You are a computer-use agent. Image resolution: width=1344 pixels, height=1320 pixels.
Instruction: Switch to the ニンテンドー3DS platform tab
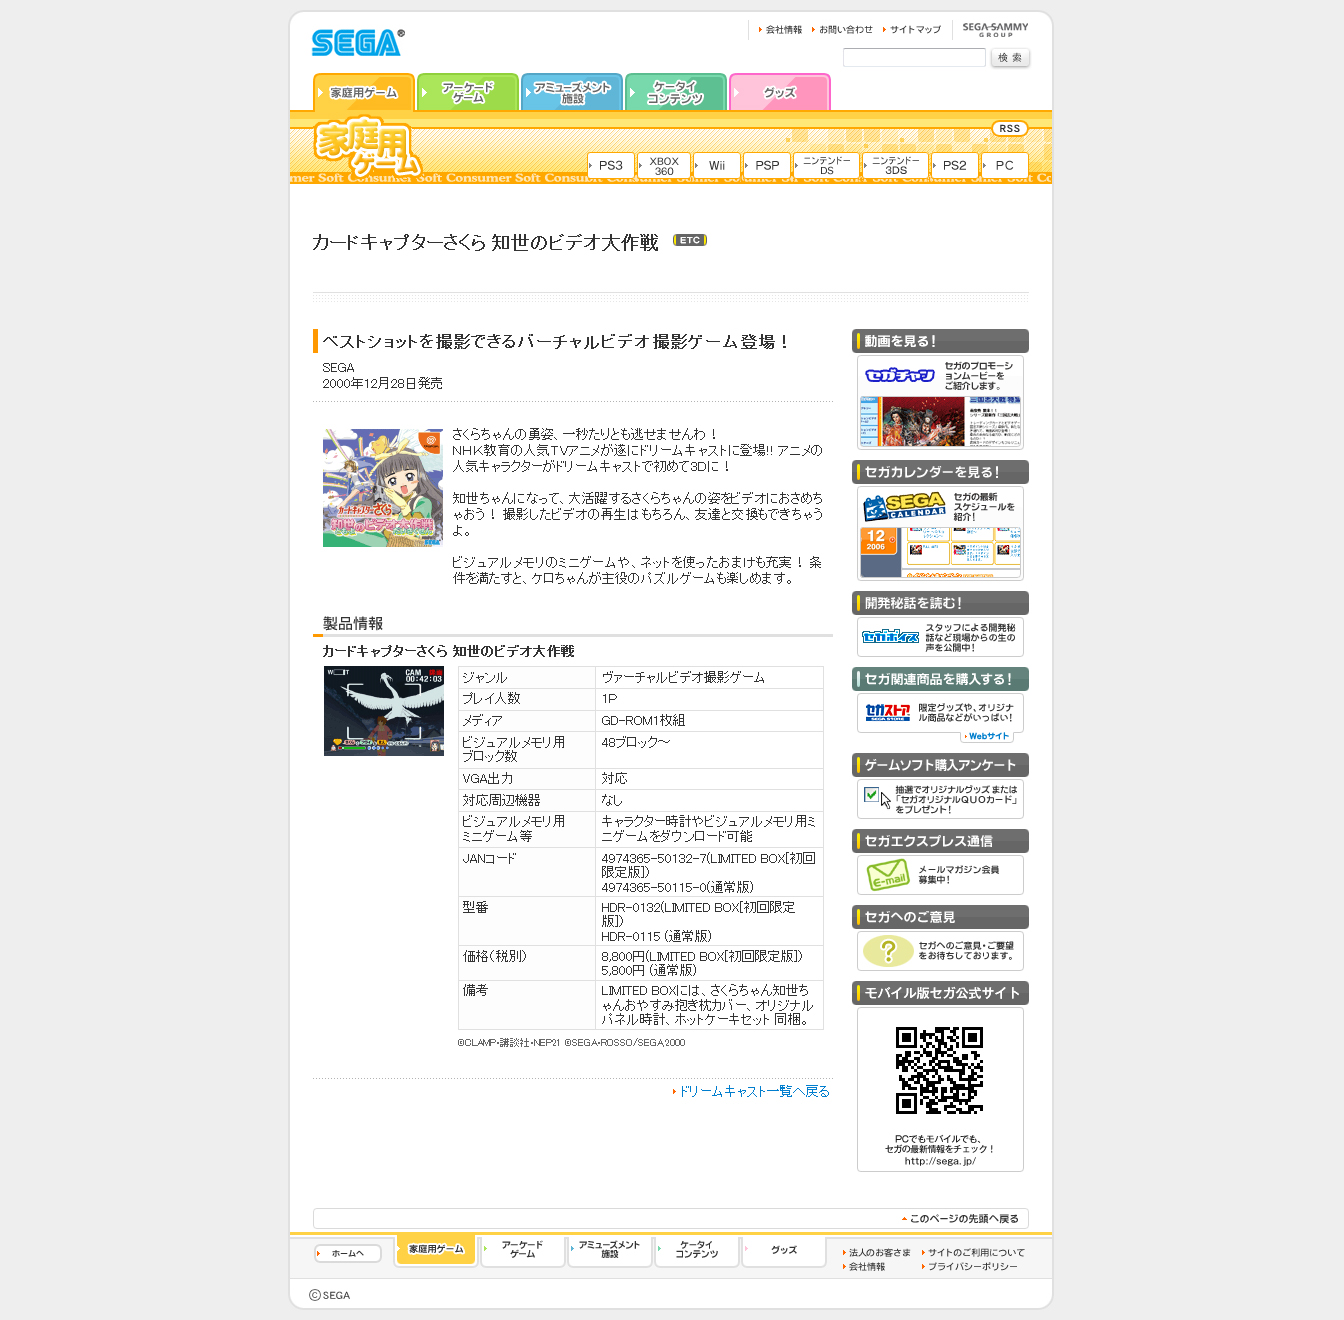(x=896, y=165)
